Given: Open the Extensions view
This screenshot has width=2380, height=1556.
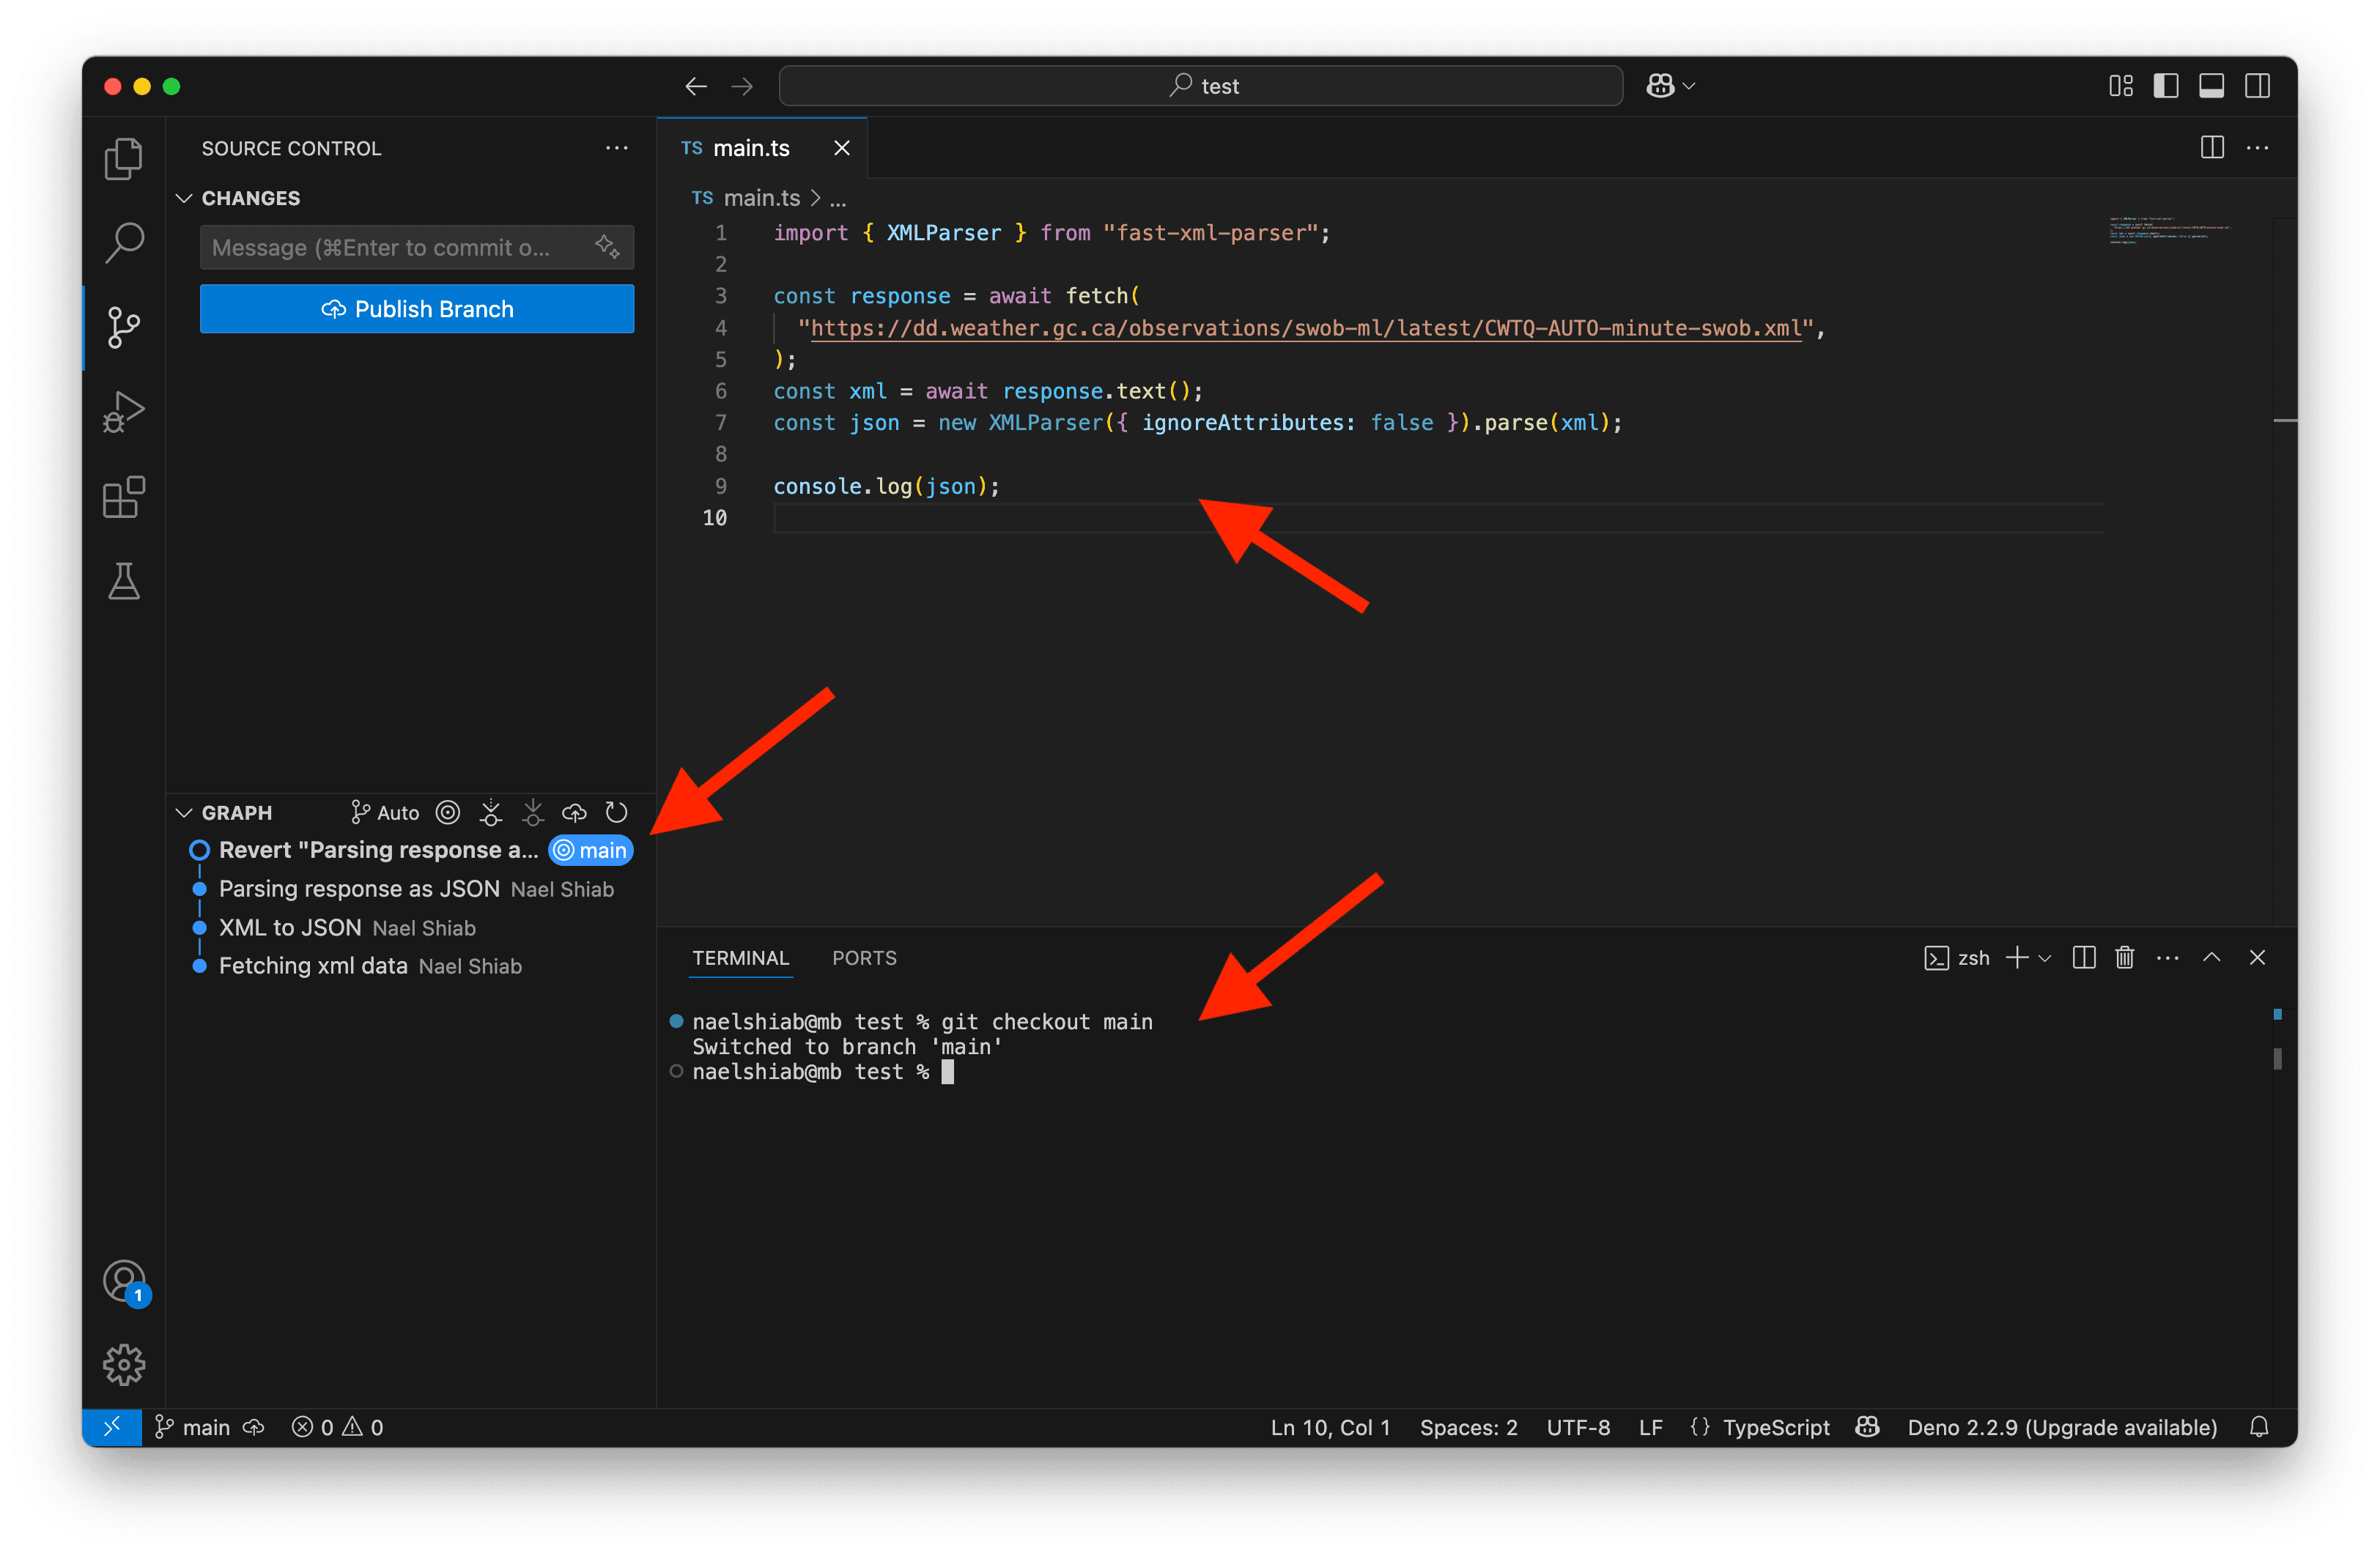Looking at the screenshot, I should click(124, 496).
